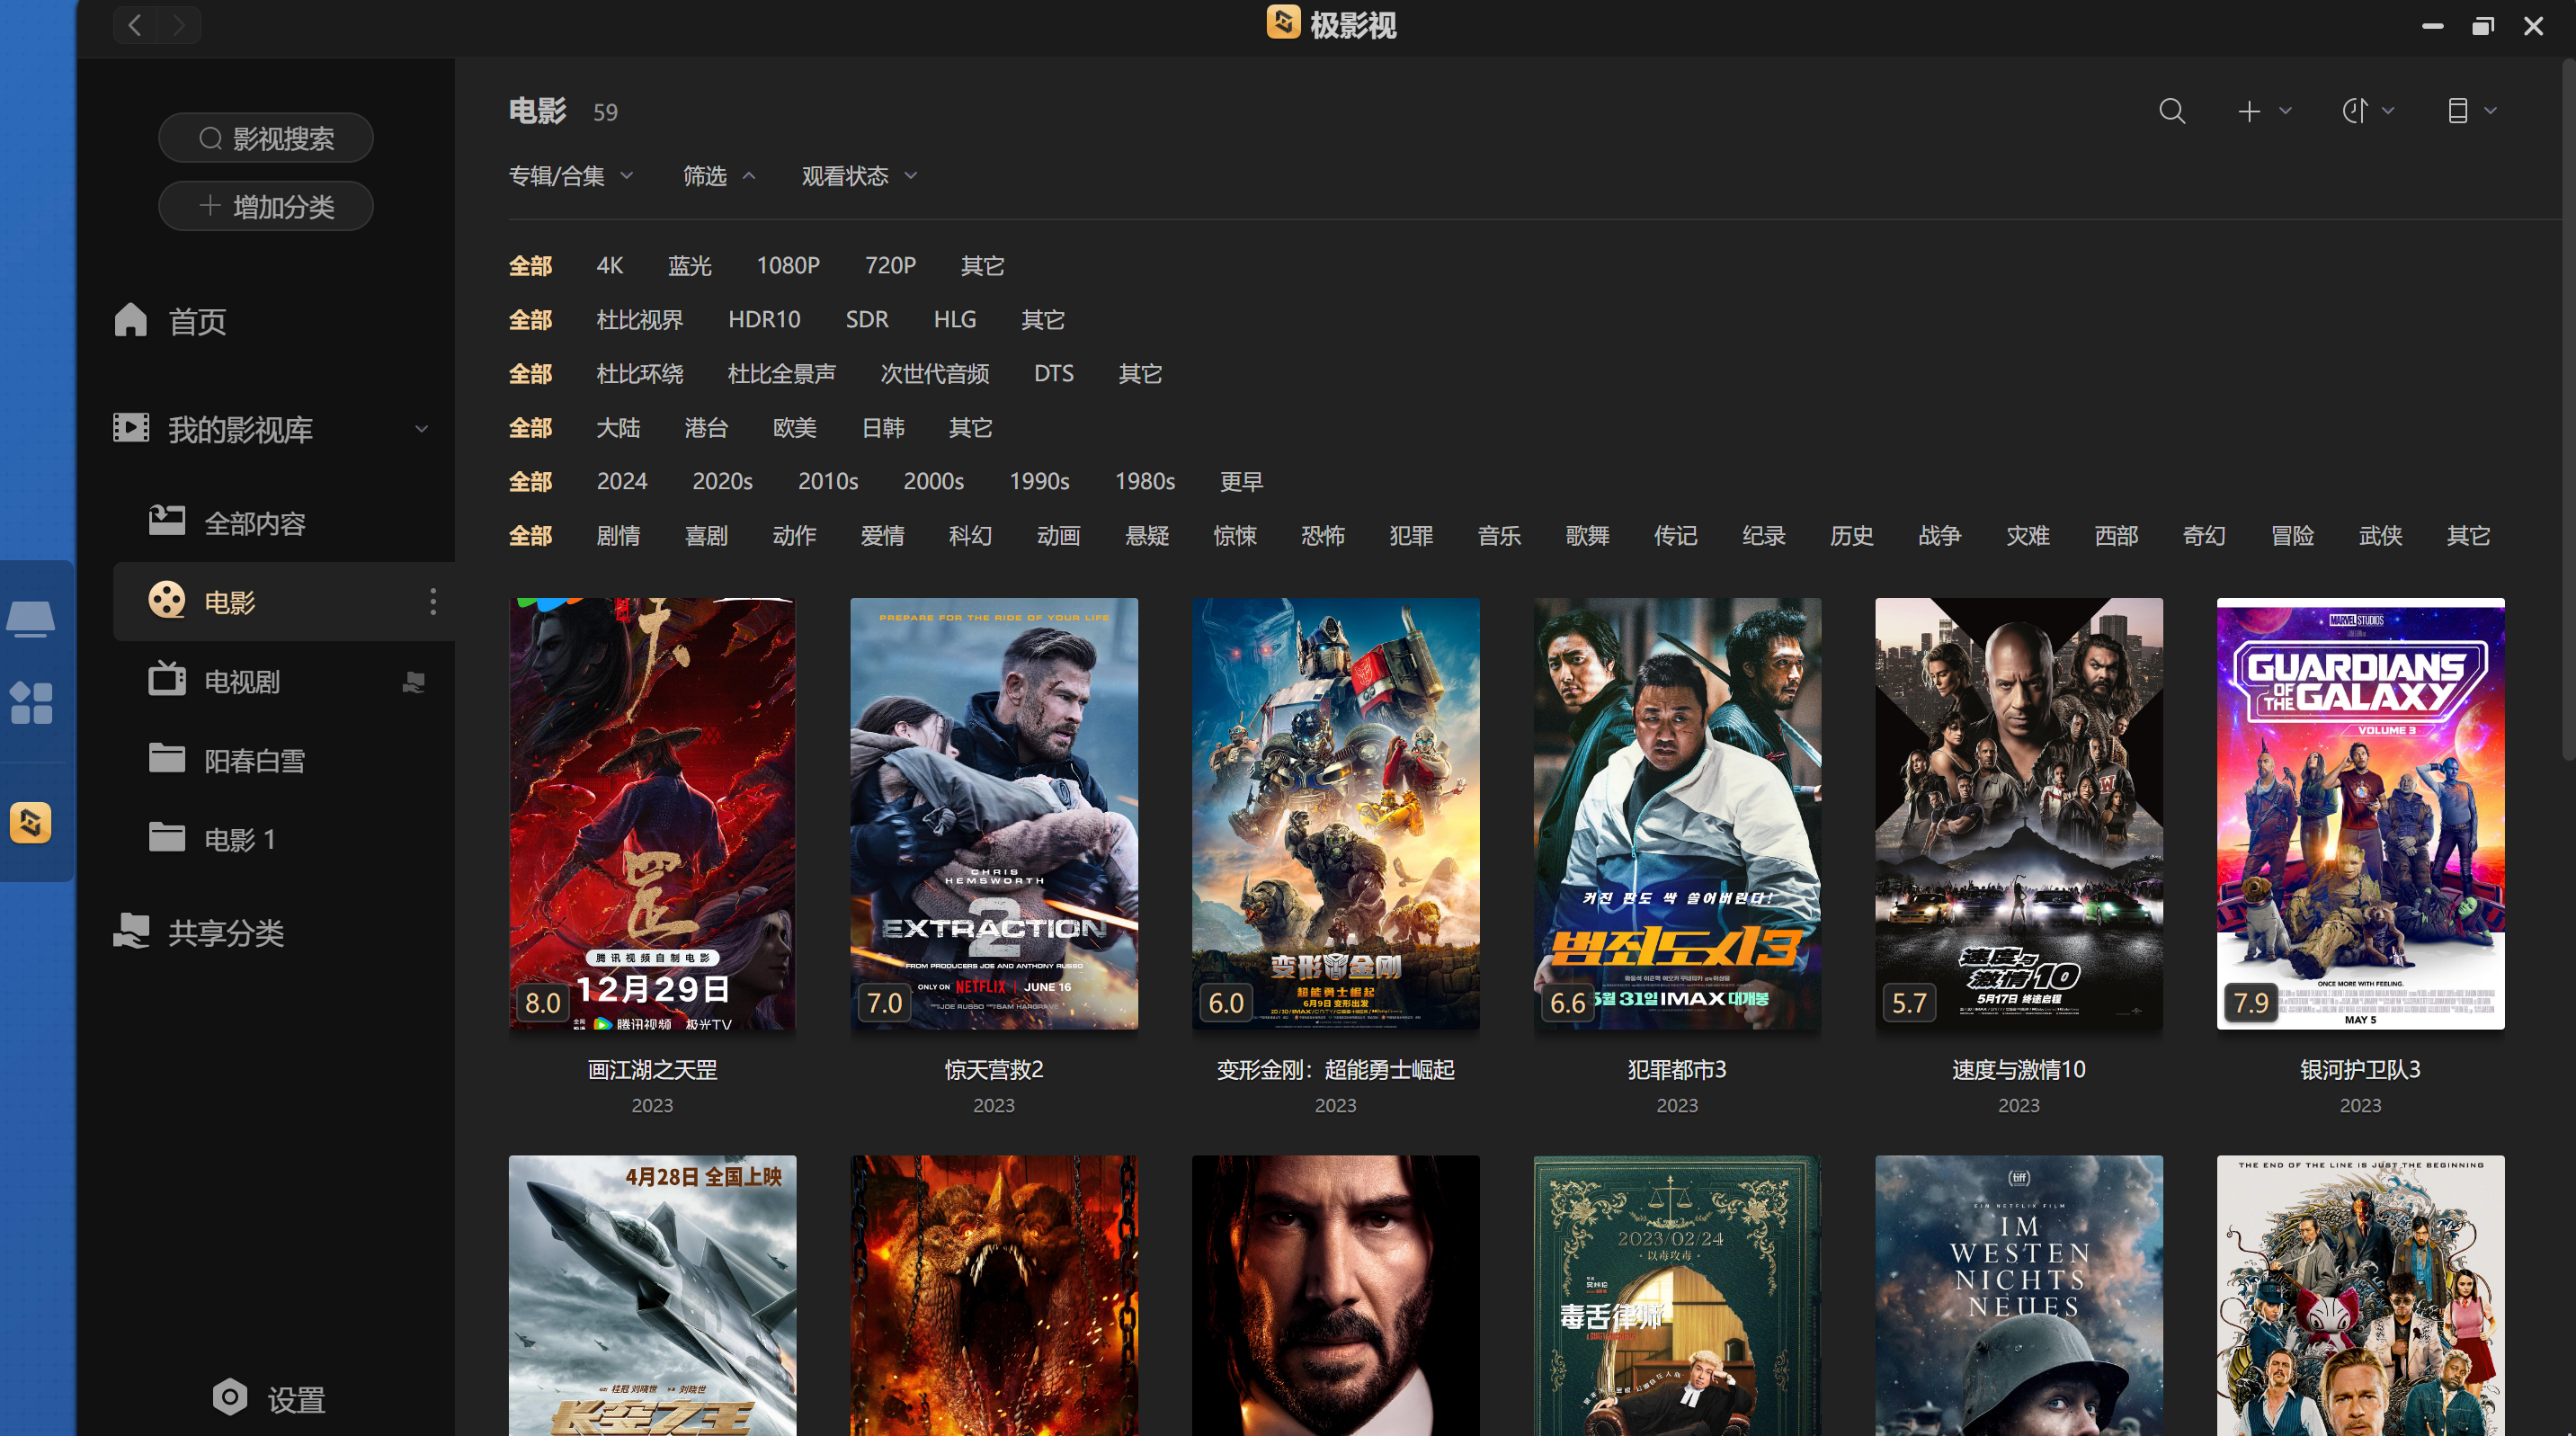Open the 电视剧 category
This screenshot has height=1436, width=2576.
[x=213, y=681]
